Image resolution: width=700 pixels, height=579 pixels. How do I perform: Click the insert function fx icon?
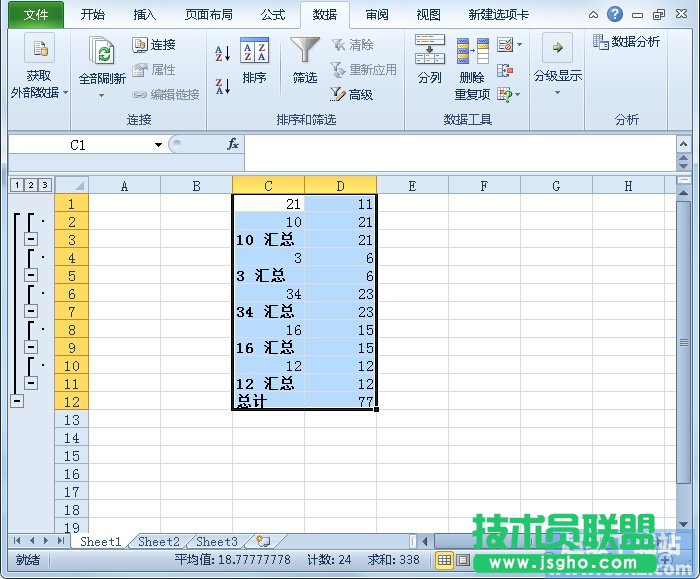click(232, 145)
